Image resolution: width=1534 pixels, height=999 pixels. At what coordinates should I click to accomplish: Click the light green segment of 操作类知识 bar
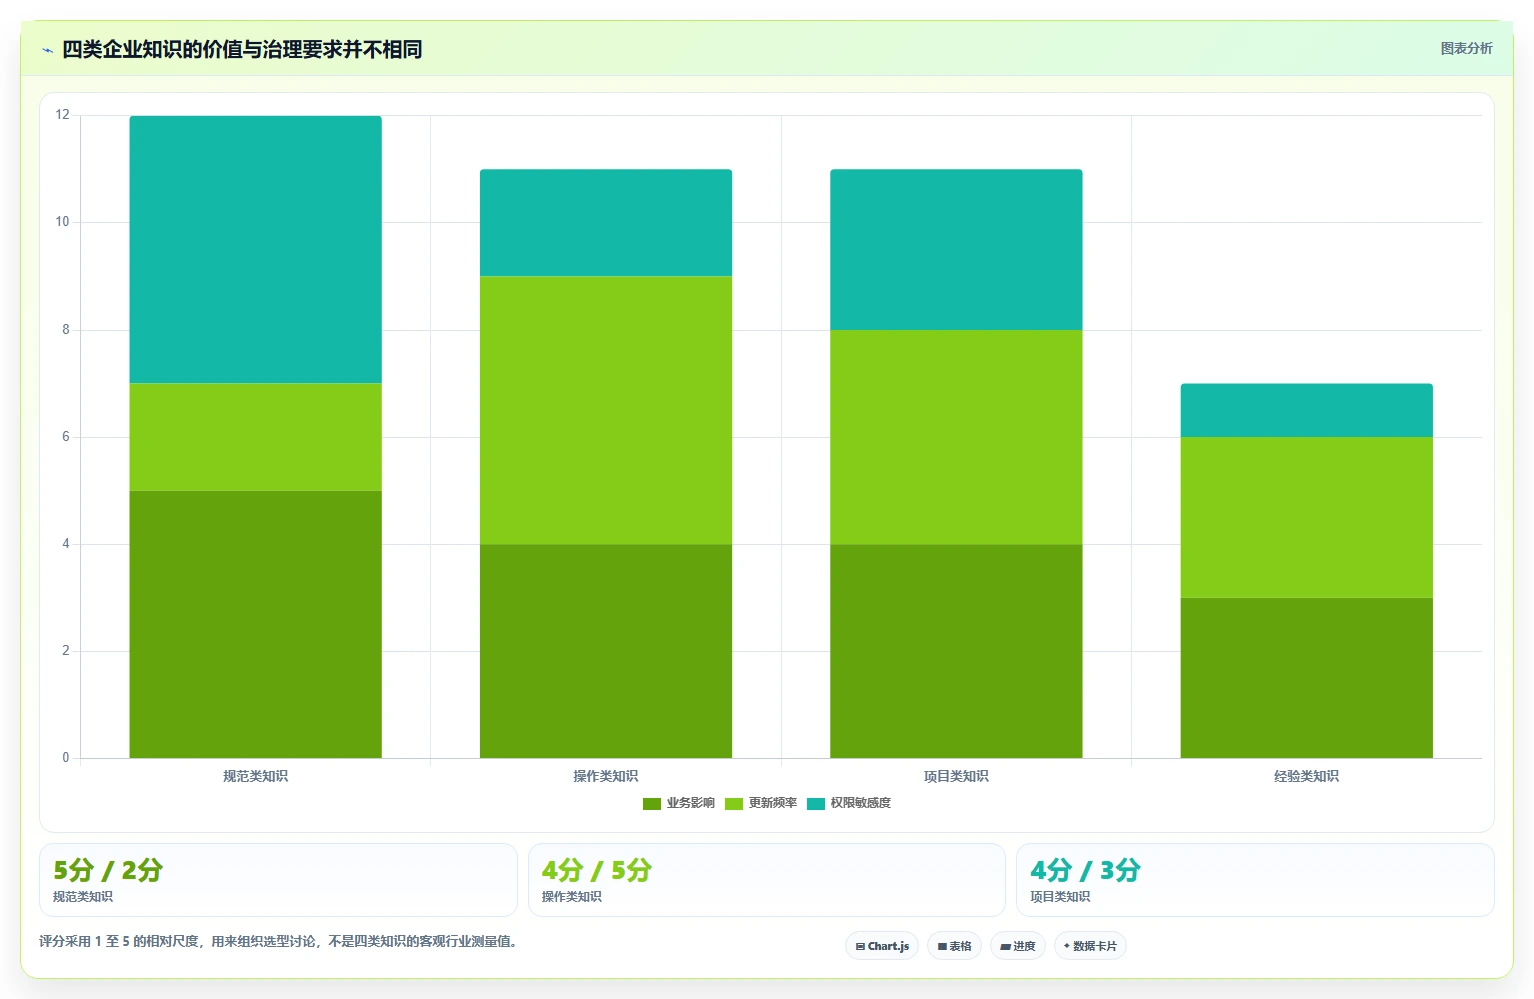click(x=606, y=410)
